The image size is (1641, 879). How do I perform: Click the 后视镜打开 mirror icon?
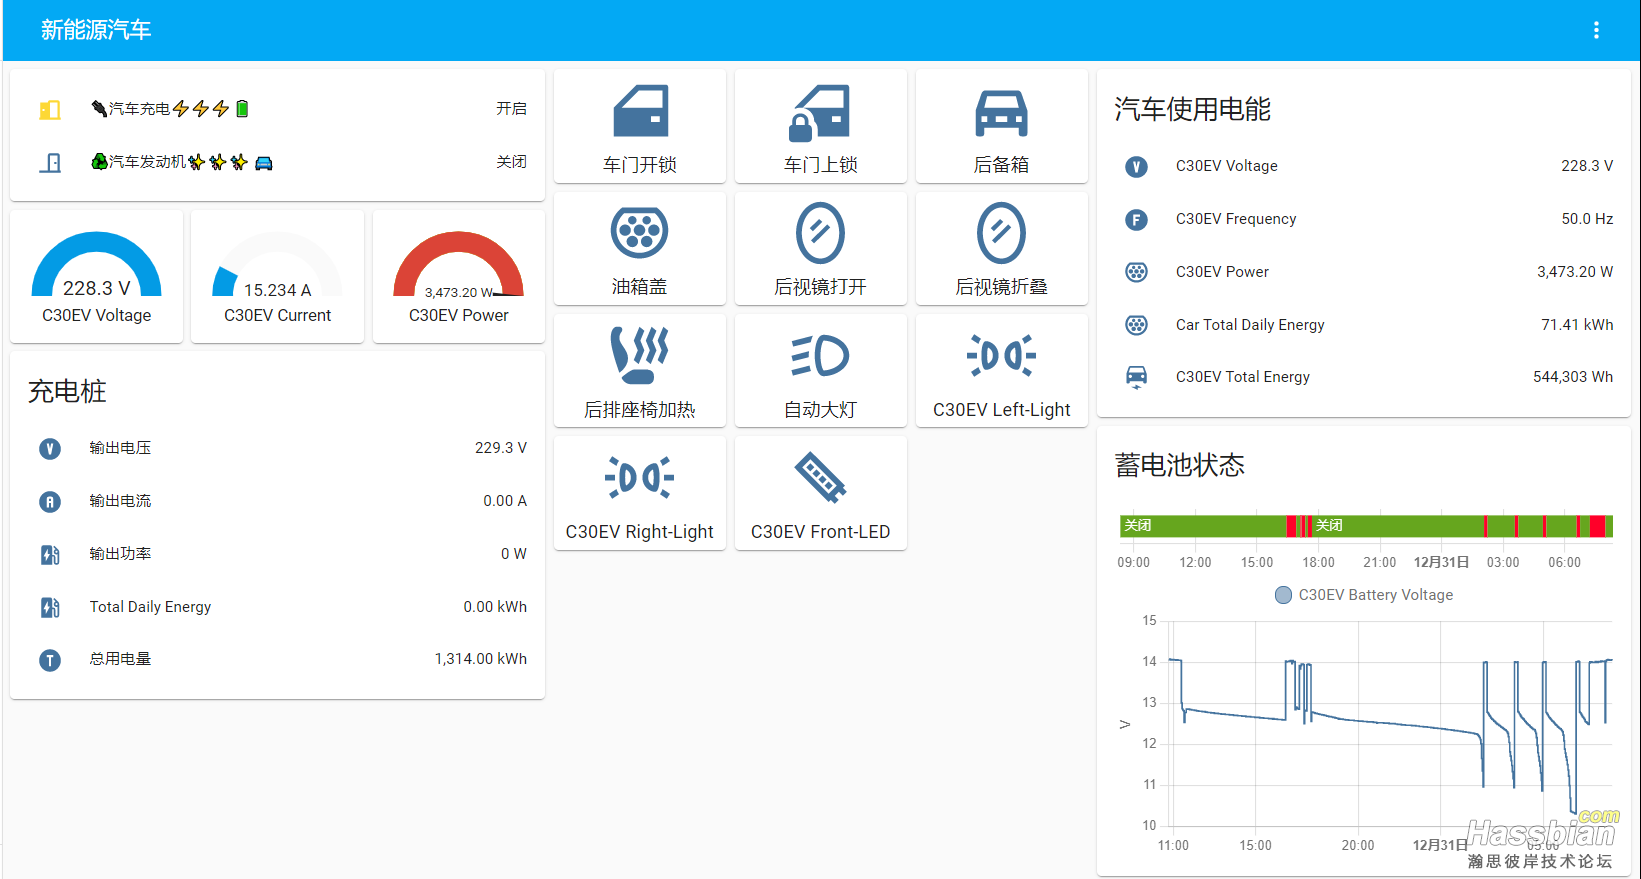(x=820, y=233)
